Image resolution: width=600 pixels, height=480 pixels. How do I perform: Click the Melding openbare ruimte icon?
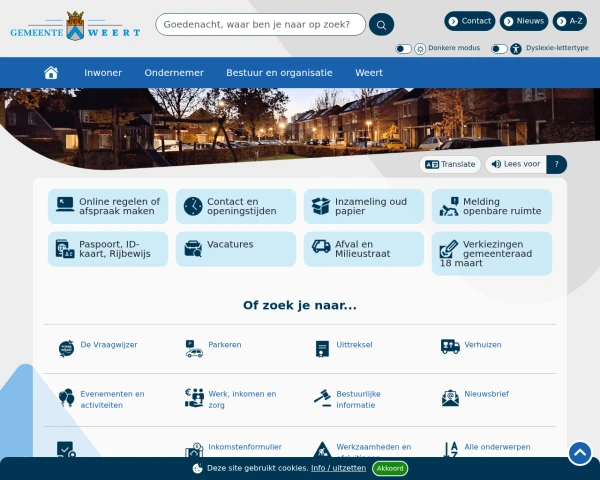[x=449, y=206]
